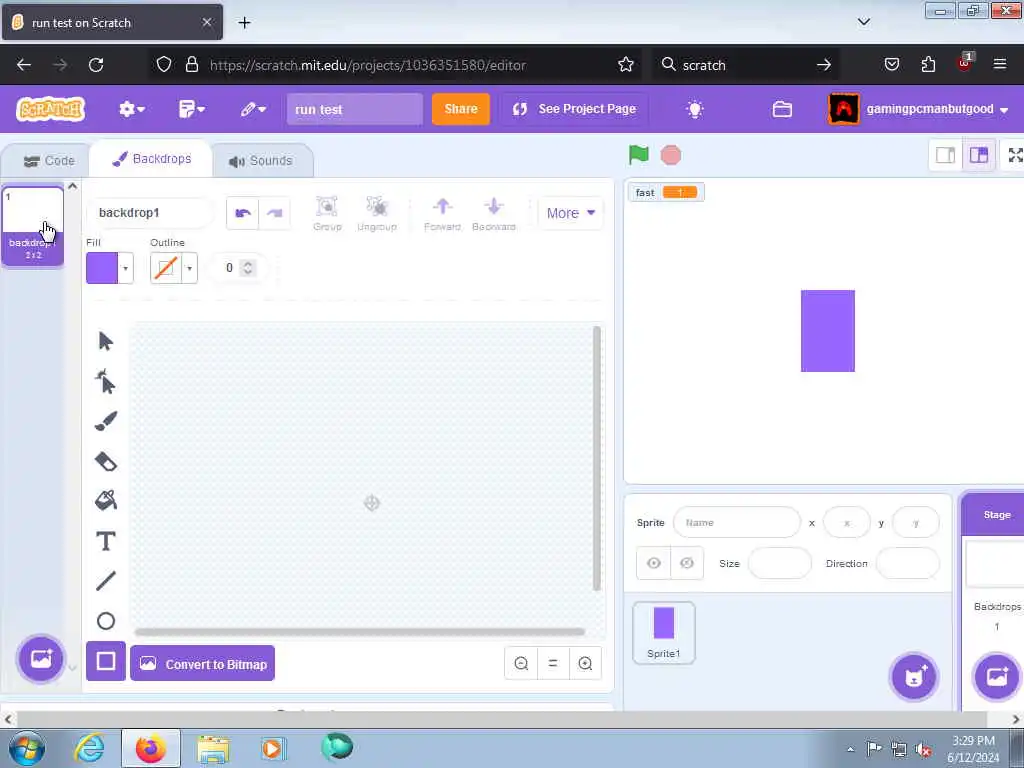This screenshot has width=1024, height=768.
Task: Open the browser tab list chevron
Action: coord(863,22)
